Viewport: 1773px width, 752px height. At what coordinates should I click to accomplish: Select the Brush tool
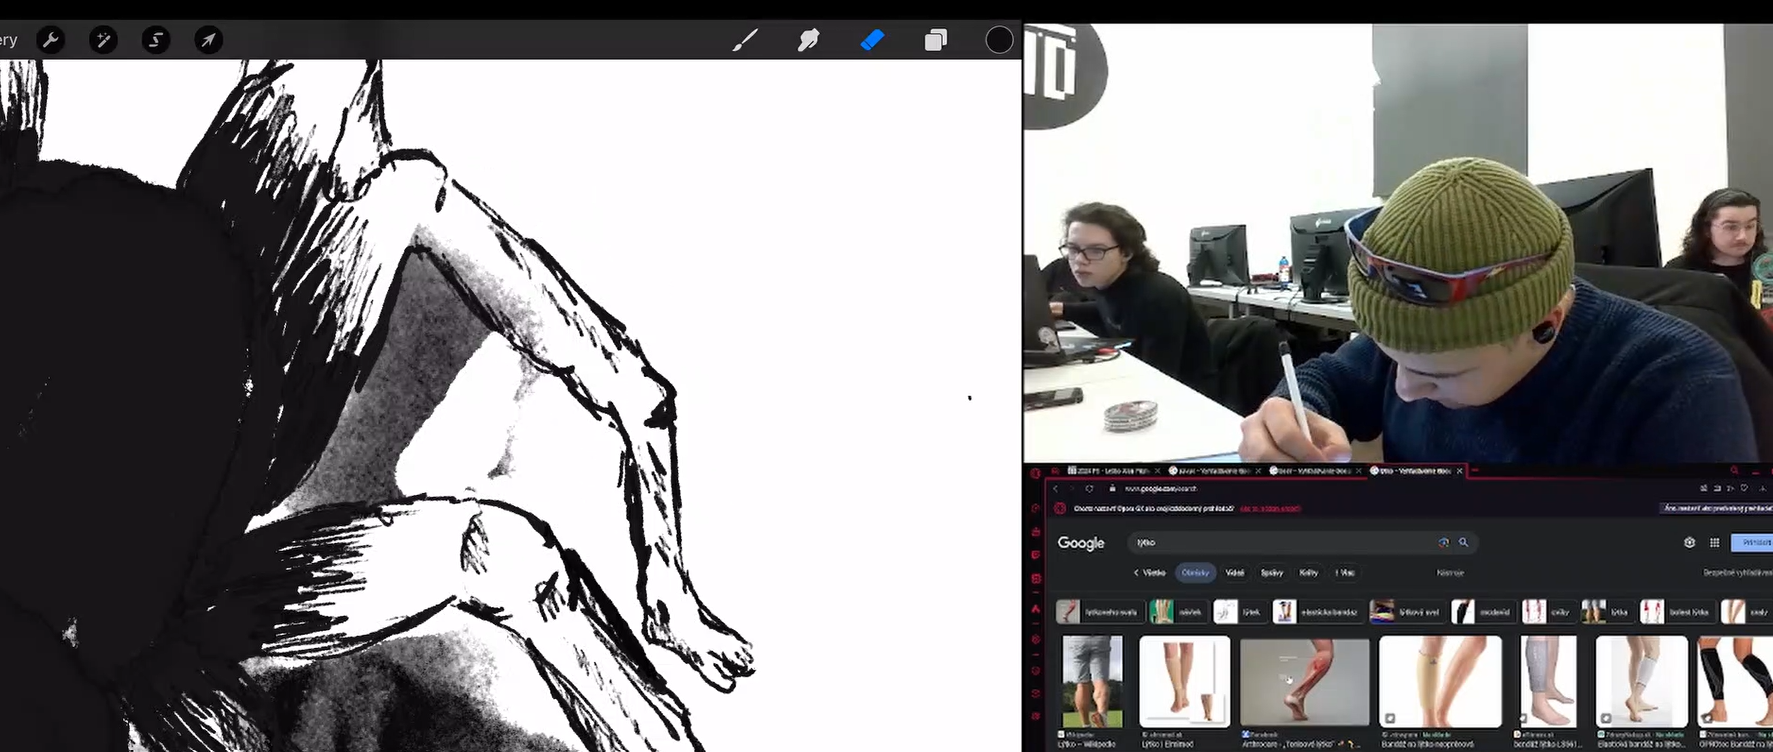(x=745, y=40)
